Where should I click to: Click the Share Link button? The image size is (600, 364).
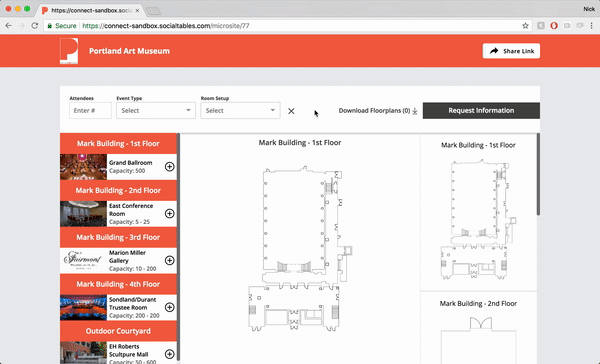511,51
